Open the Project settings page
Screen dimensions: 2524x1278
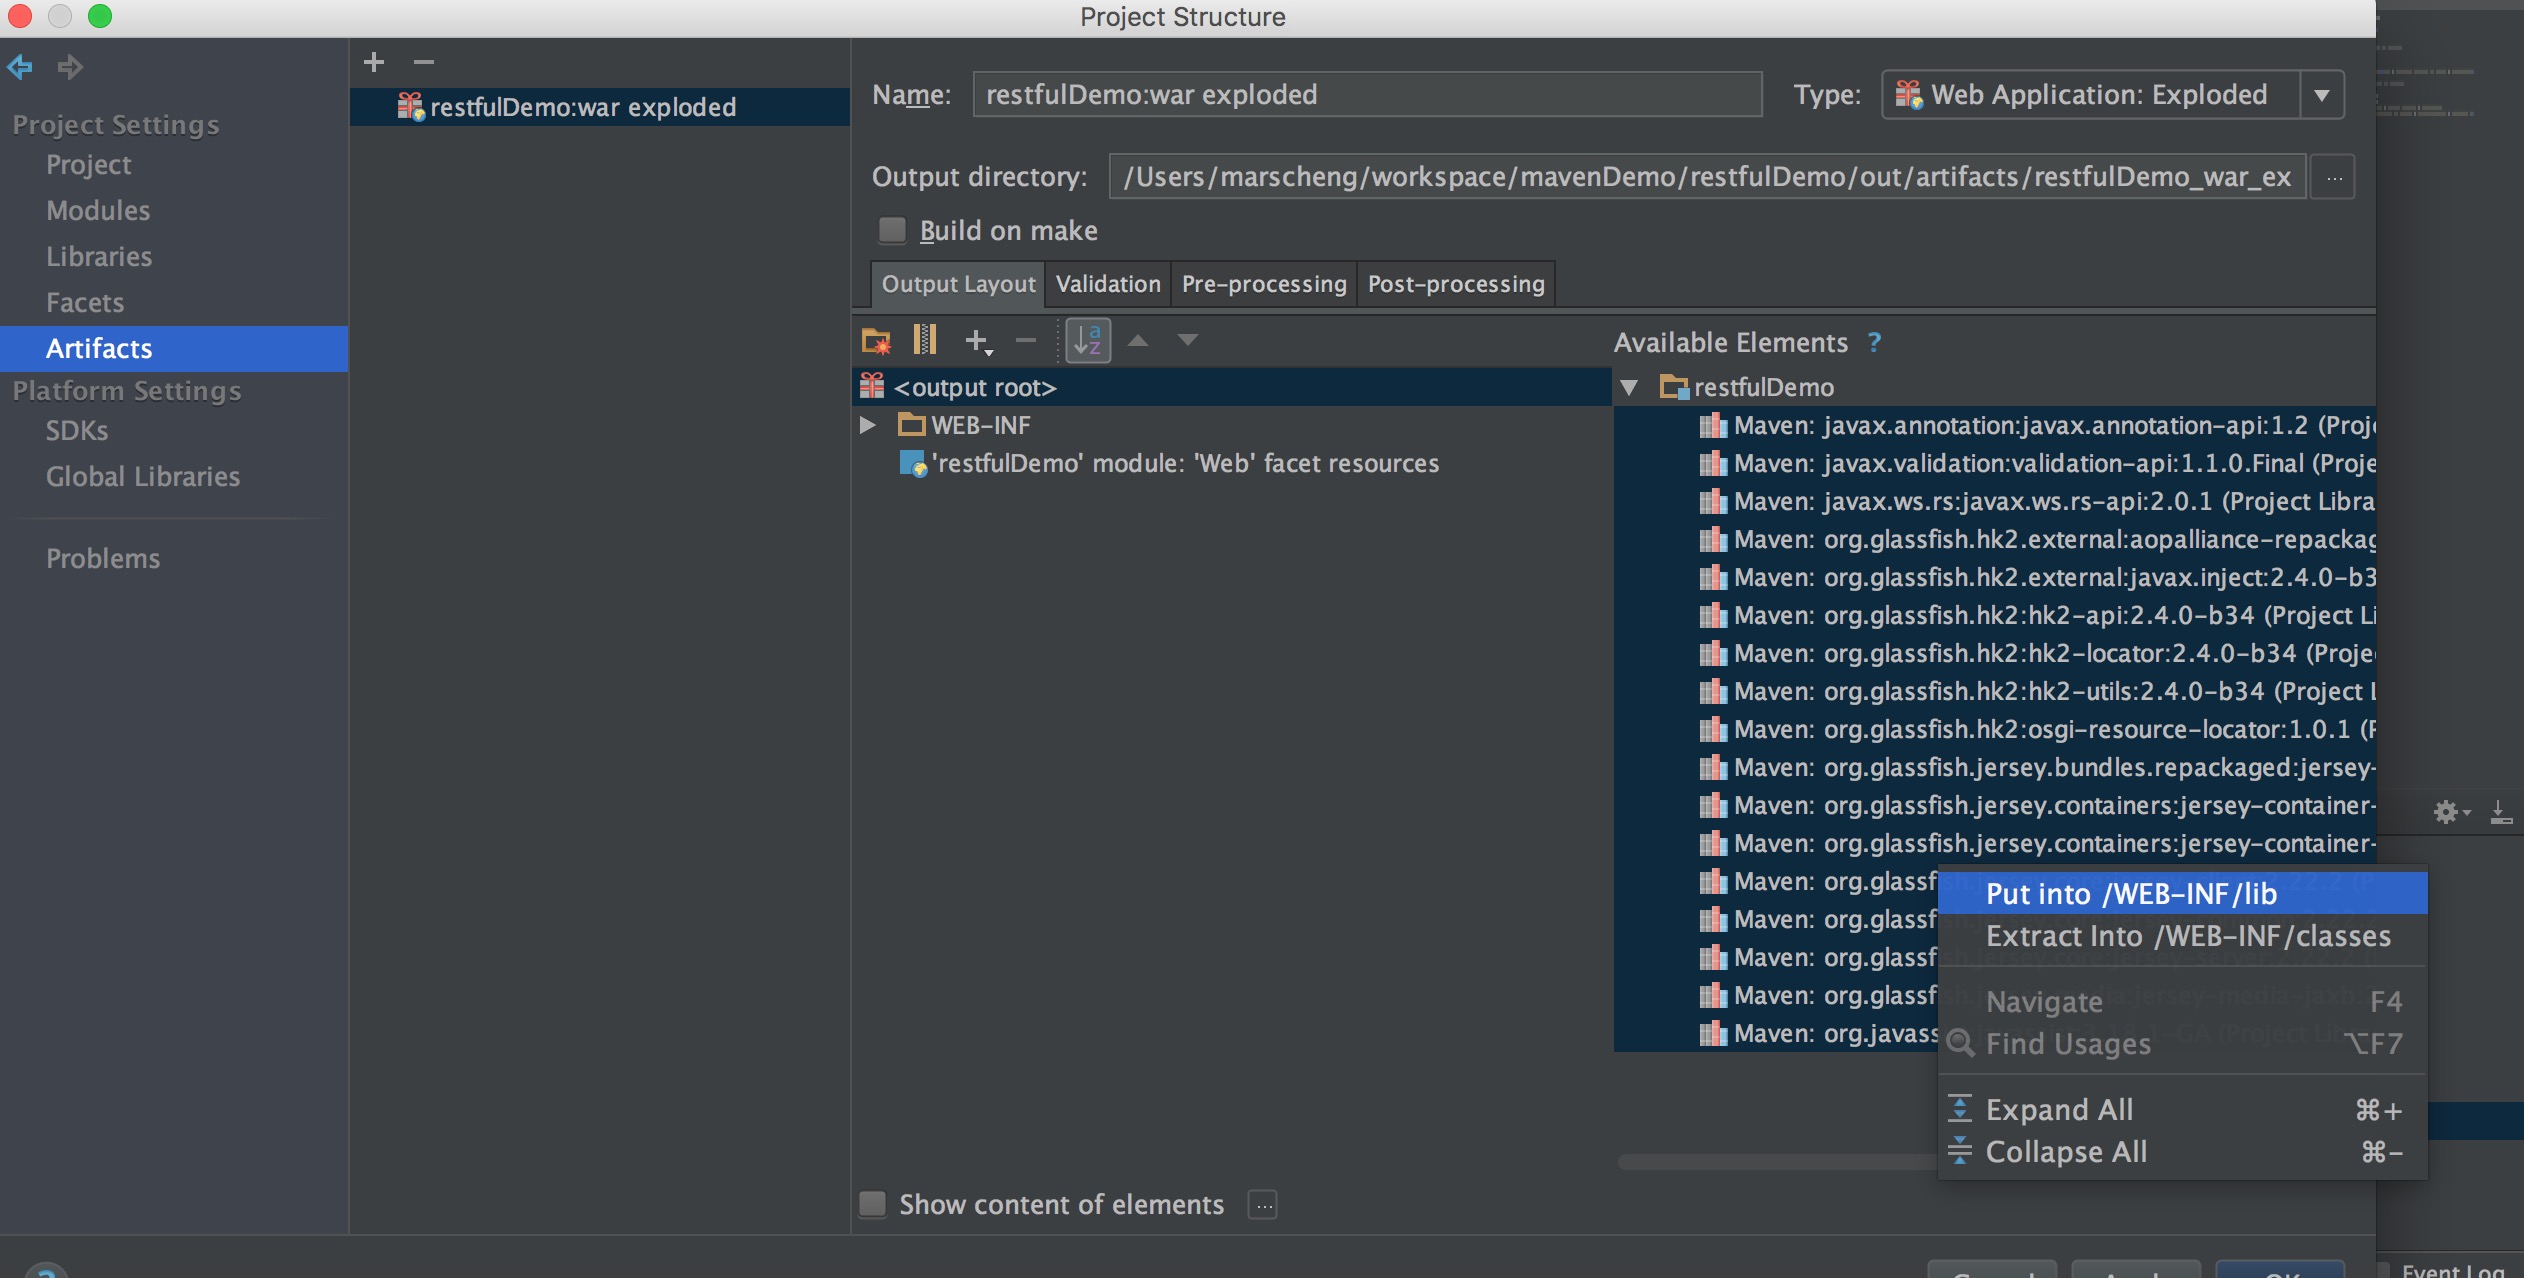[88, 165]
